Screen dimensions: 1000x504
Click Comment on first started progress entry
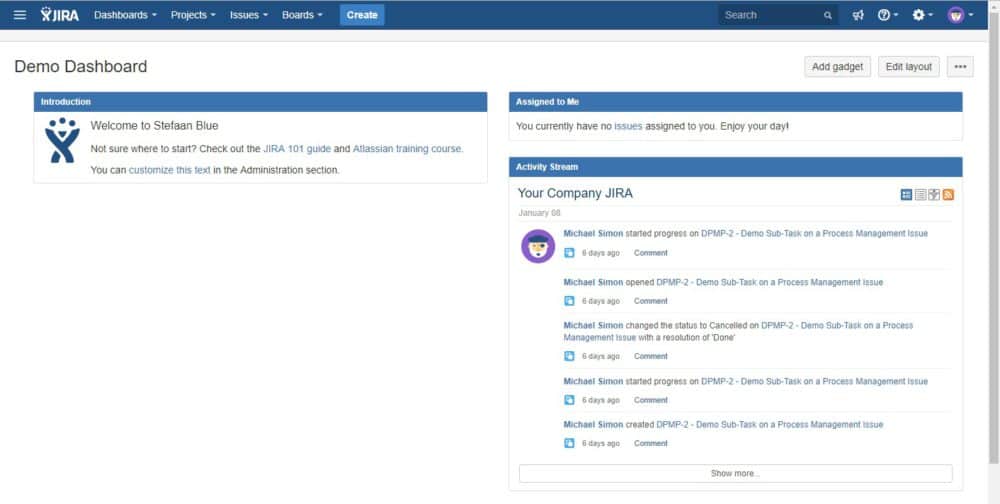tap(651, 253)
